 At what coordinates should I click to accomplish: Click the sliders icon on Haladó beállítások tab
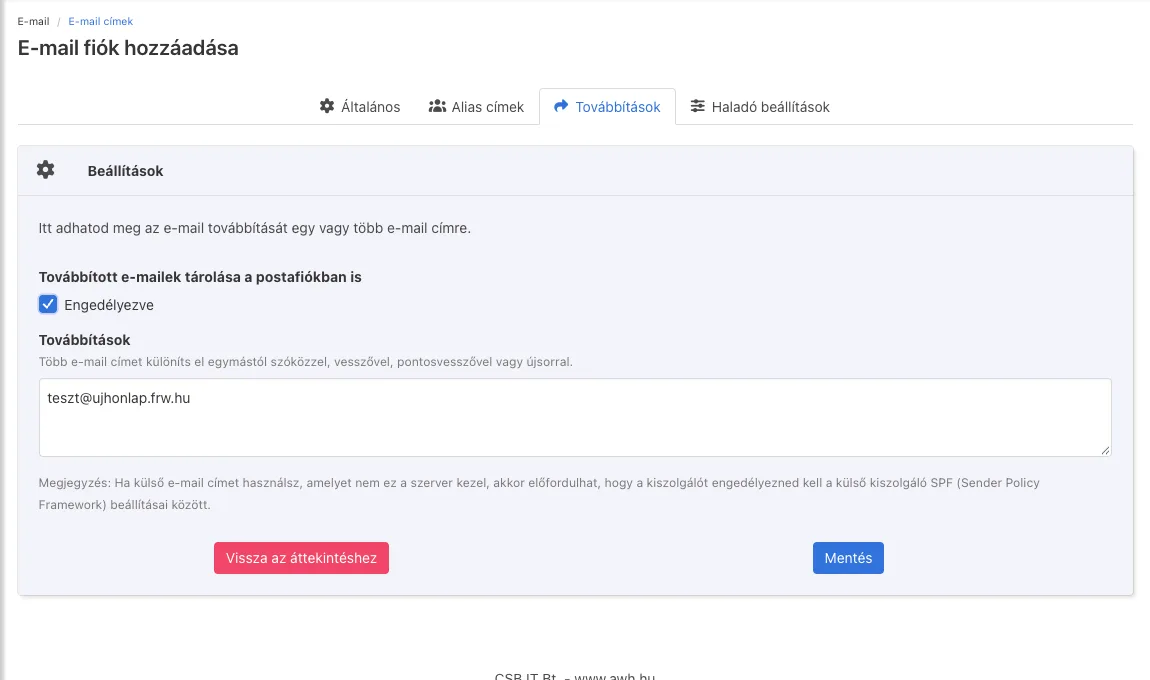coord(697,106)
